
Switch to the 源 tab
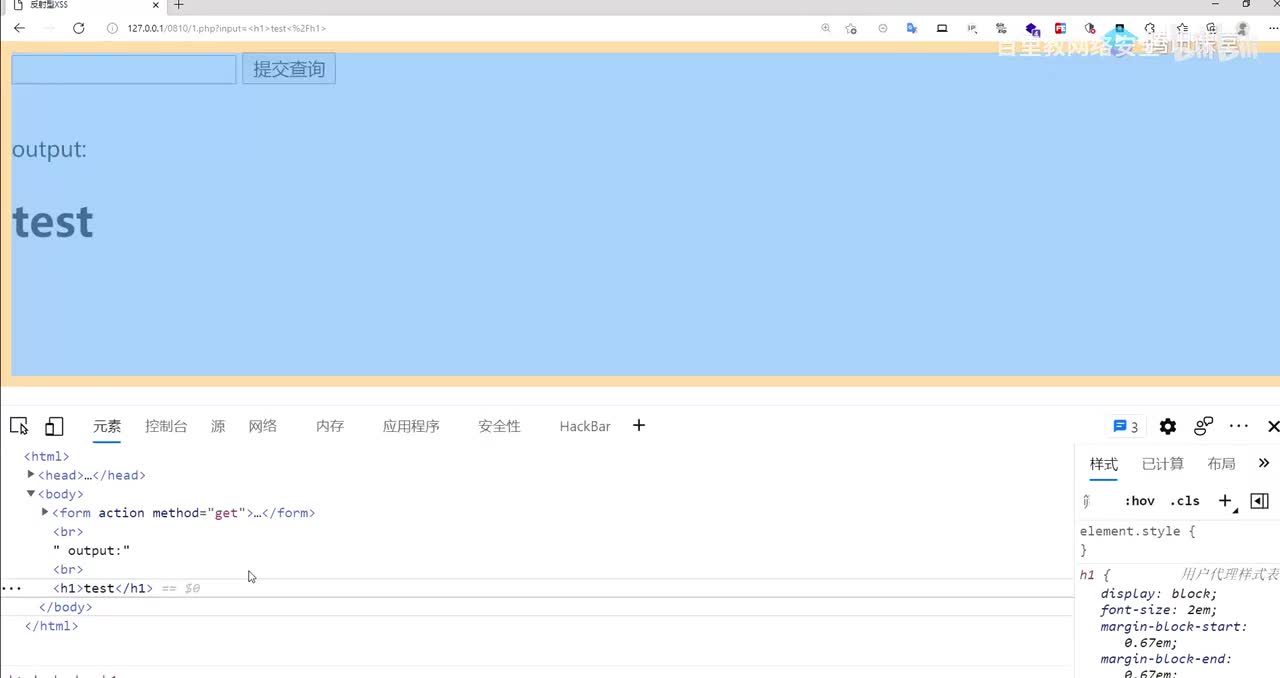point(218,426)
